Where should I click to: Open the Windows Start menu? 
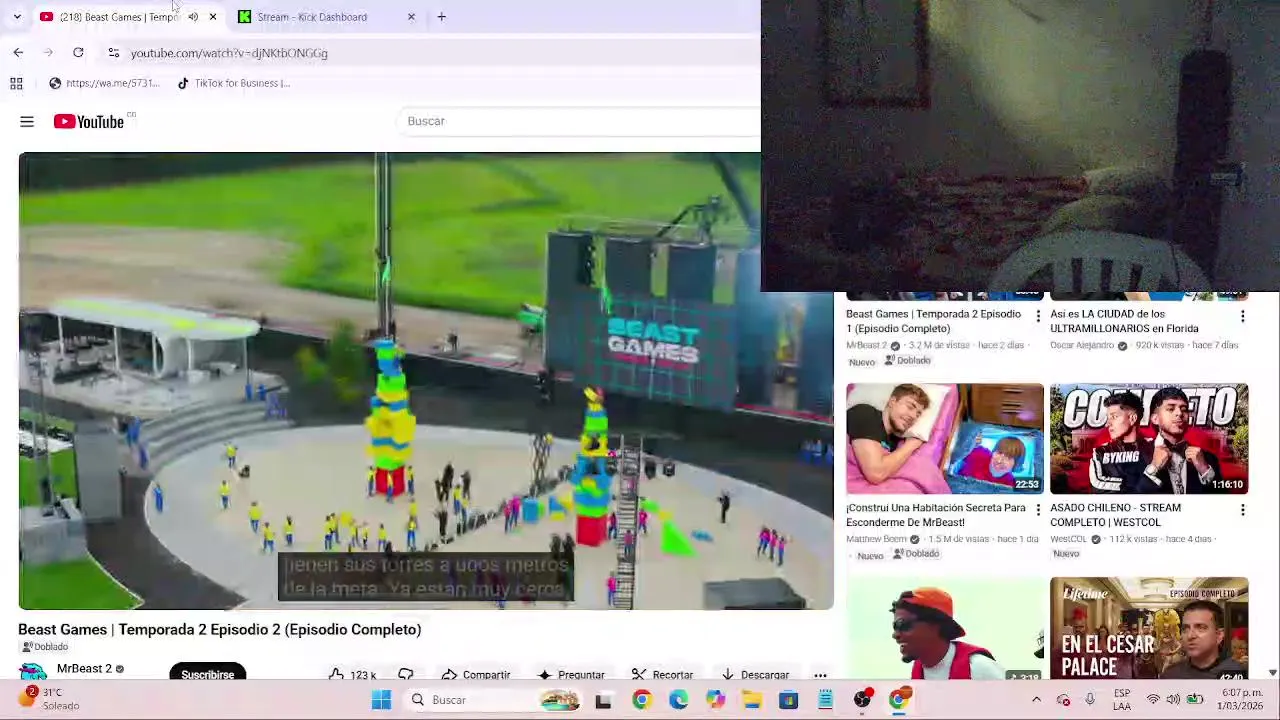tap(381, 700)
